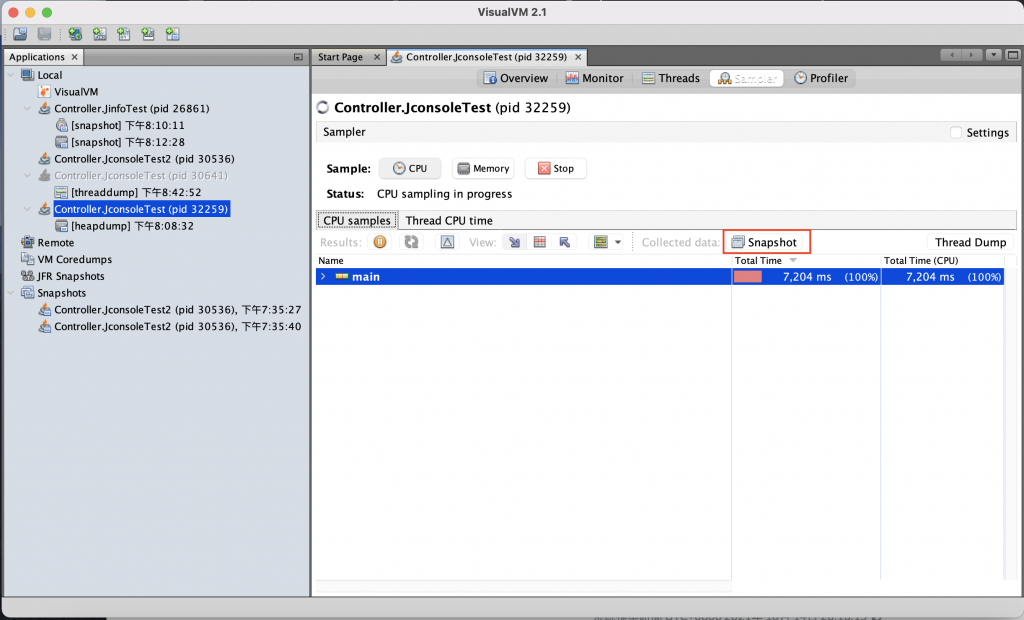Click the Local computer icon
The image size is (1024, 620).
pyautogui.click(x=27, y=75)
